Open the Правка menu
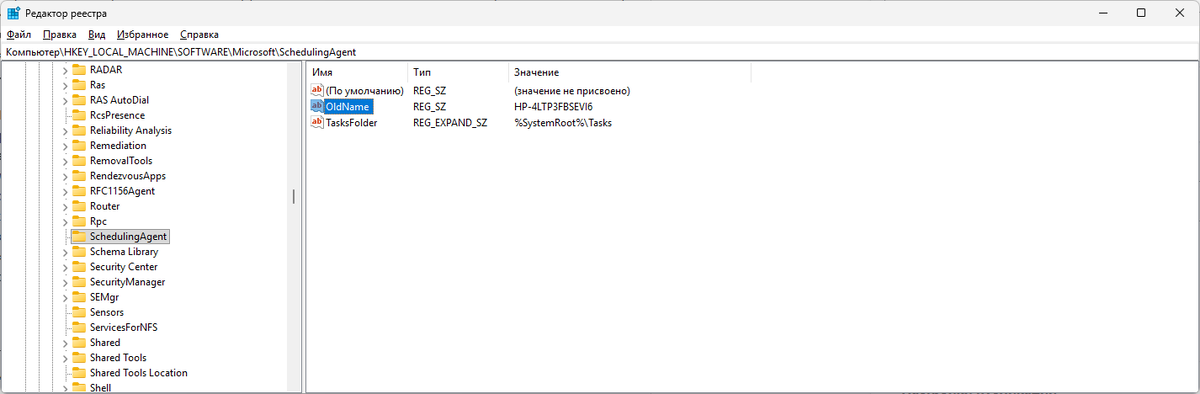Viewport: 1200px width, 394px height. [x=59, y=34]
